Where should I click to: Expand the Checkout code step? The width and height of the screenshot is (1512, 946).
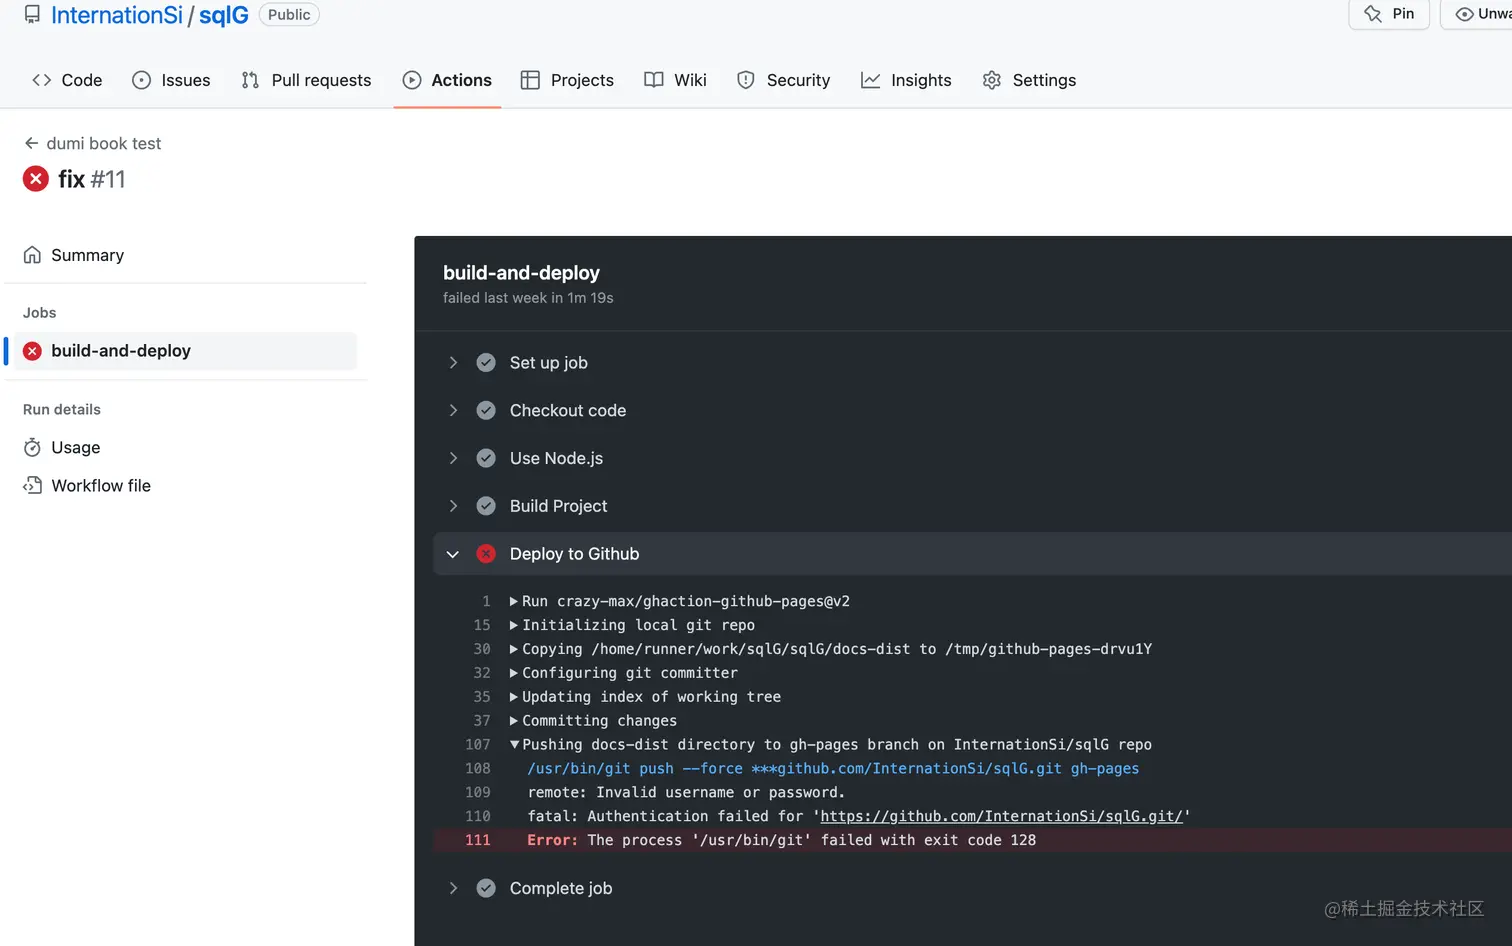(453, 411)
